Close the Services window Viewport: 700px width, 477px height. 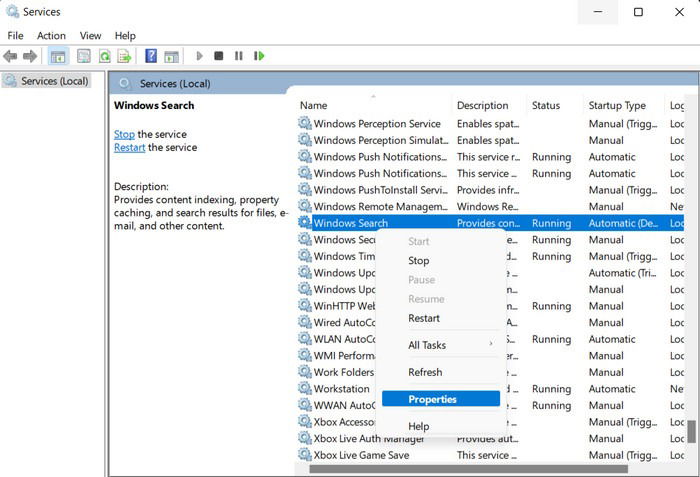tap(679, 12)
